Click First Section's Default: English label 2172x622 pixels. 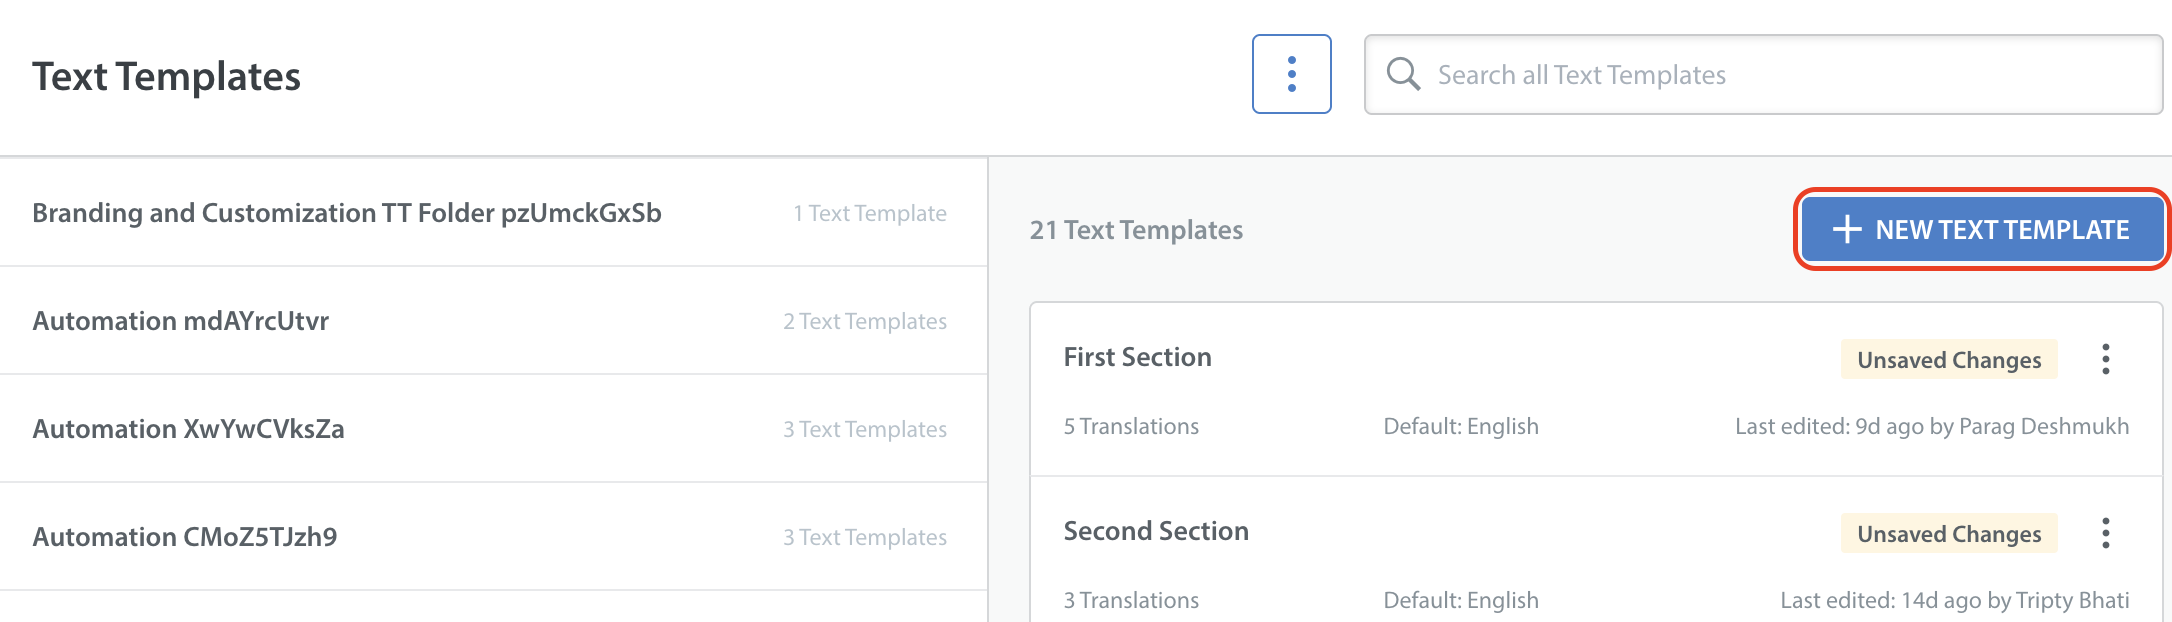click(1460, 426)
